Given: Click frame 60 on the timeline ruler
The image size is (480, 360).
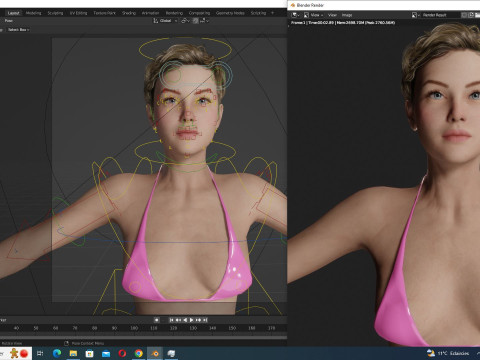Looking at the screenshot, I should pos(55,328).
